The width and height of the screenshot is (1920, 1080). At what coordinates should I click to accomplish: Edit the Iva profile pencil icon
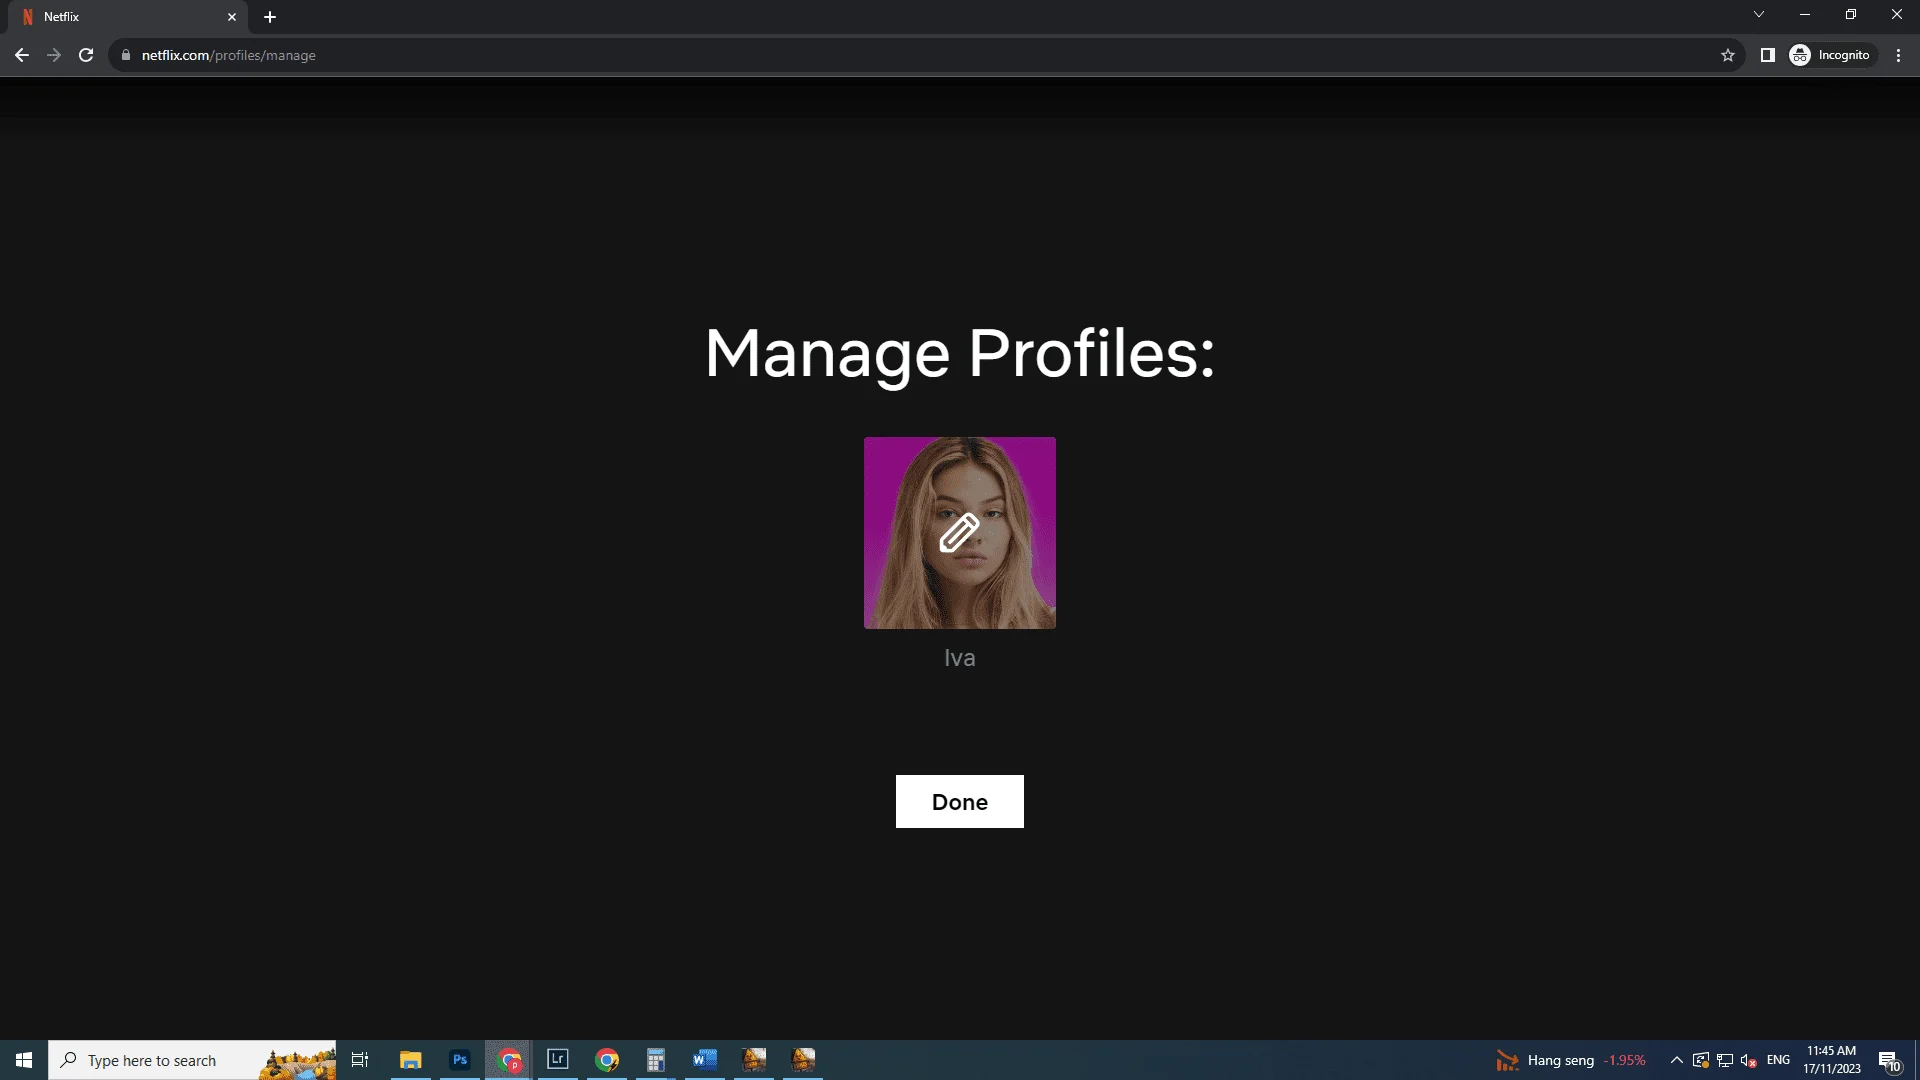[959, 533]
